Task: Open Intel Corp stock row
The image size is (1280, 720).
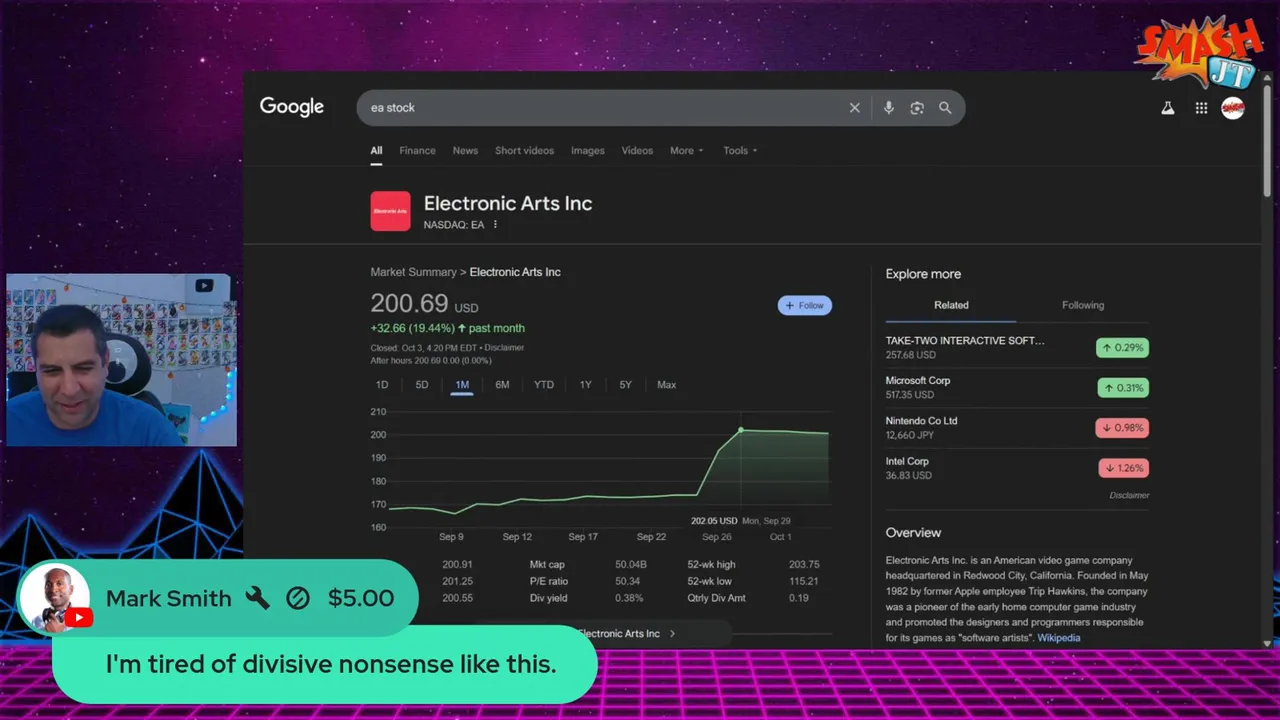Action: 1017,468
